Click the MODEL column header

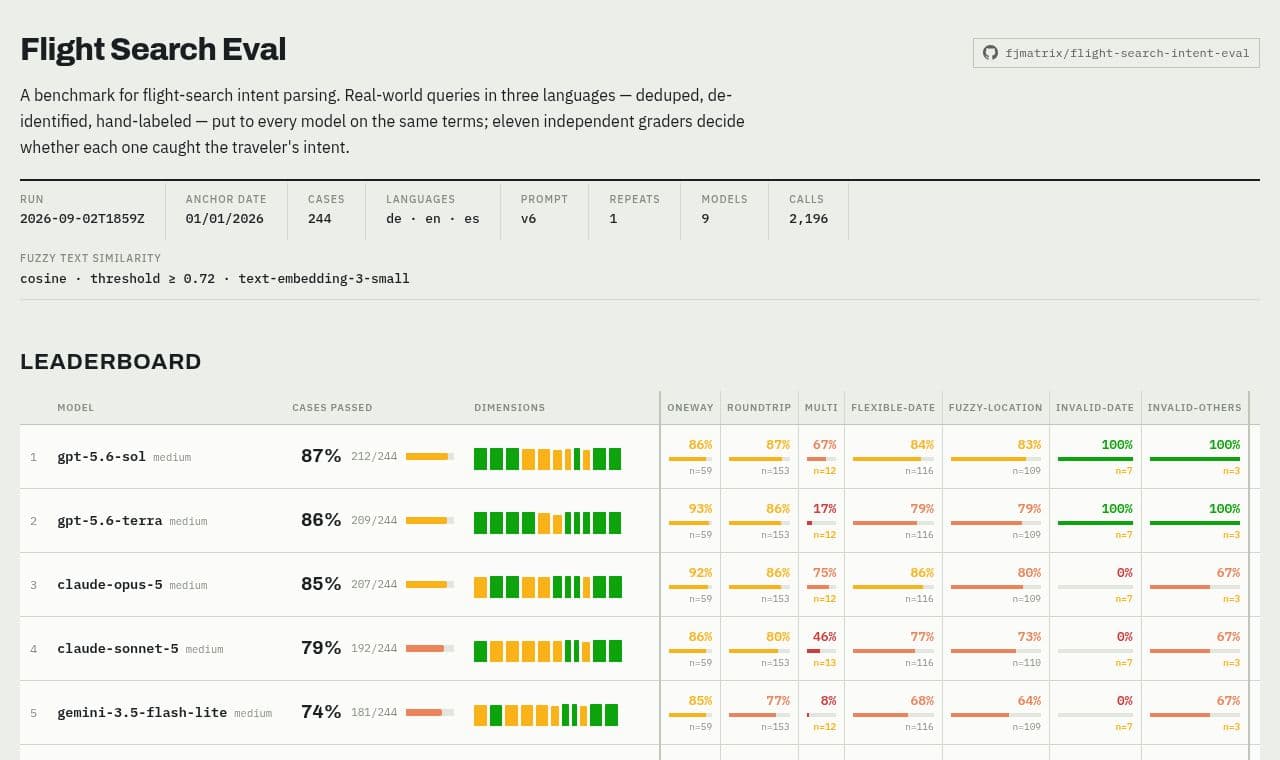pos(76,408)
